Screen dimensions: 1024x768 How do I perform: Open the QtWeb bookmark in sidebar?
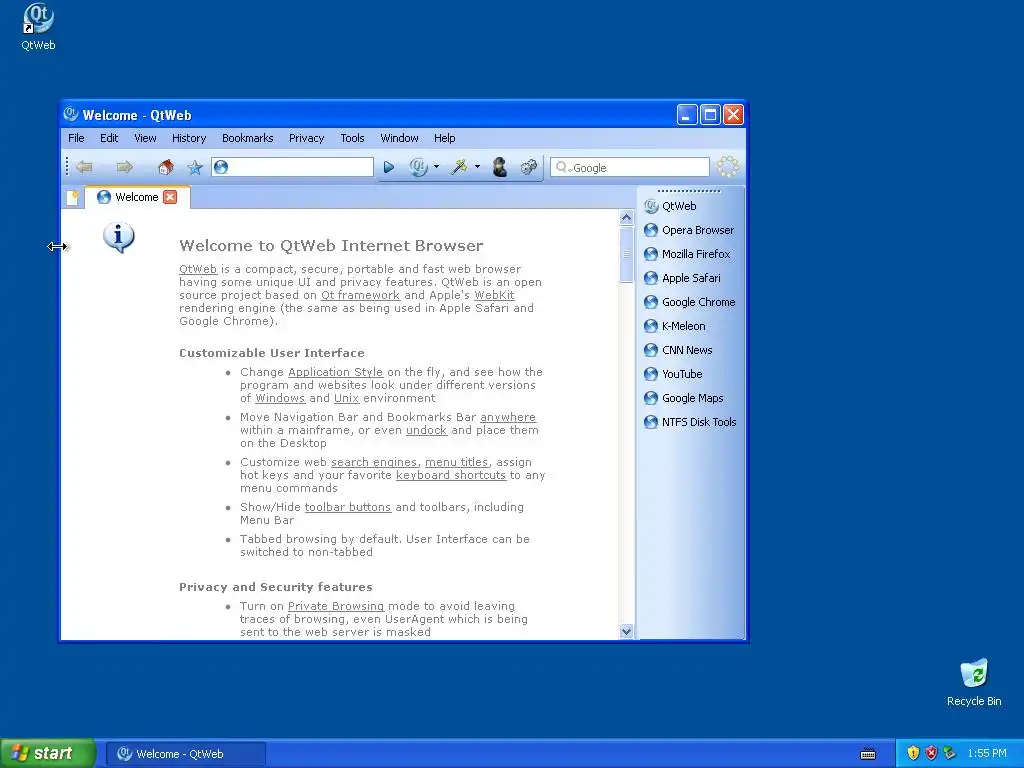pyautogui.click(x=670, y=206)
